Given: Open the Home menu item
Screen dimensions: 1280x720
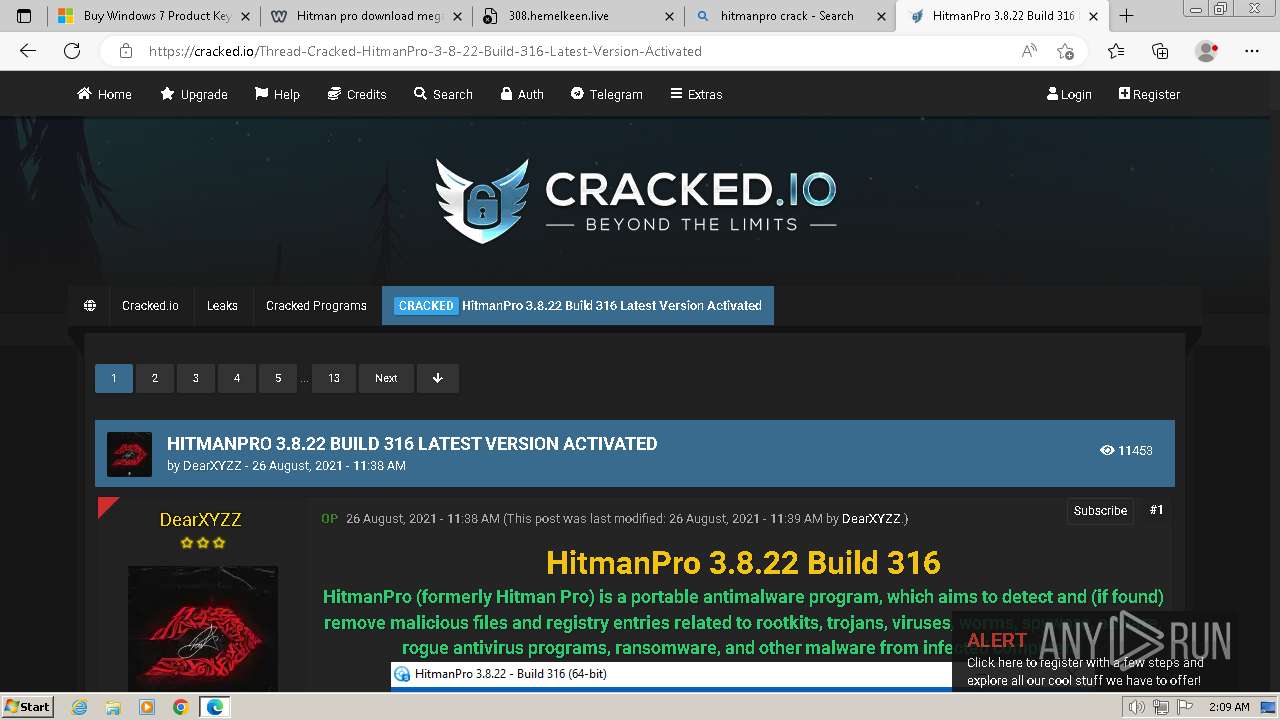Looking at the screenshot, I should 104,94.
